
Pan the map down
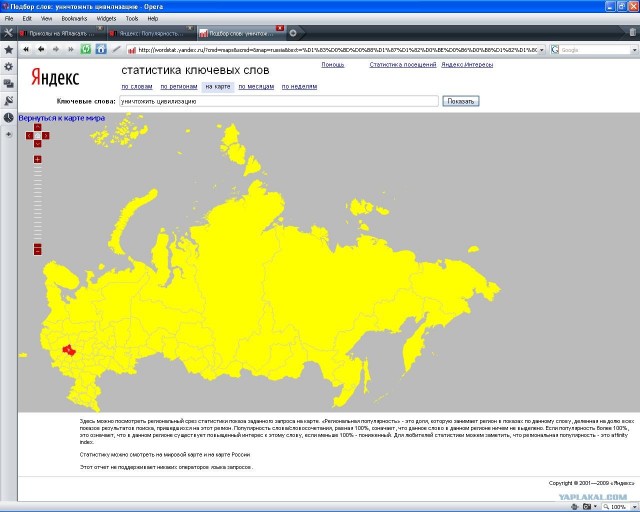point(38,144)
